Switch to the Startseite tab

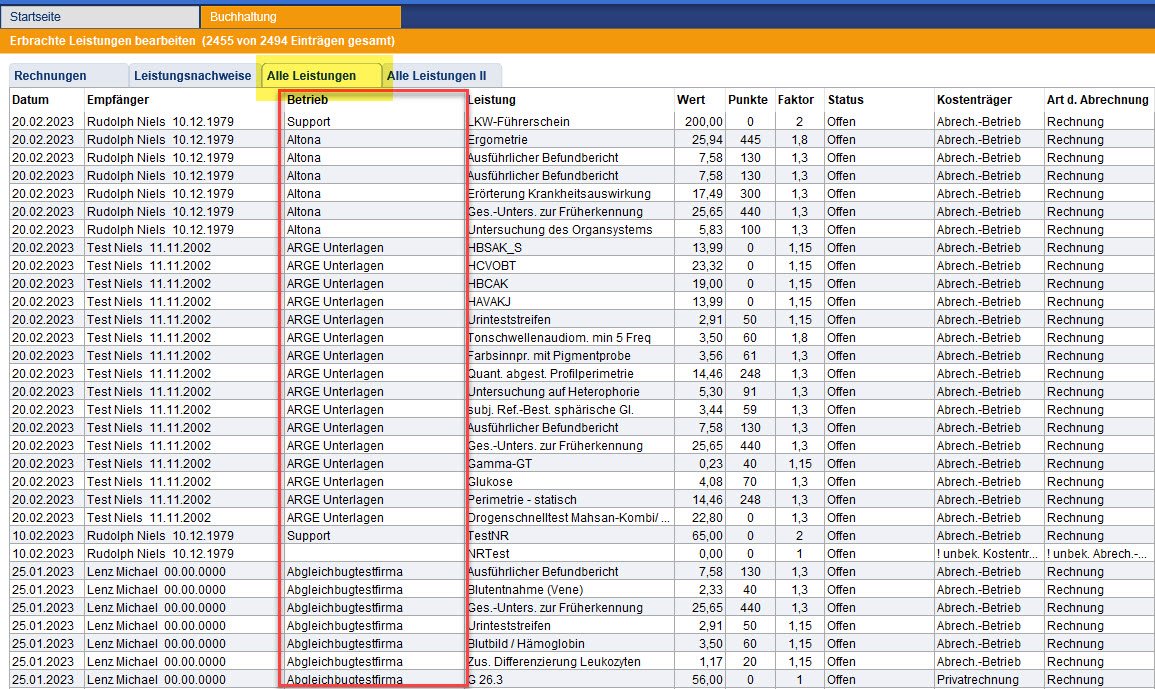coord(100,17)
